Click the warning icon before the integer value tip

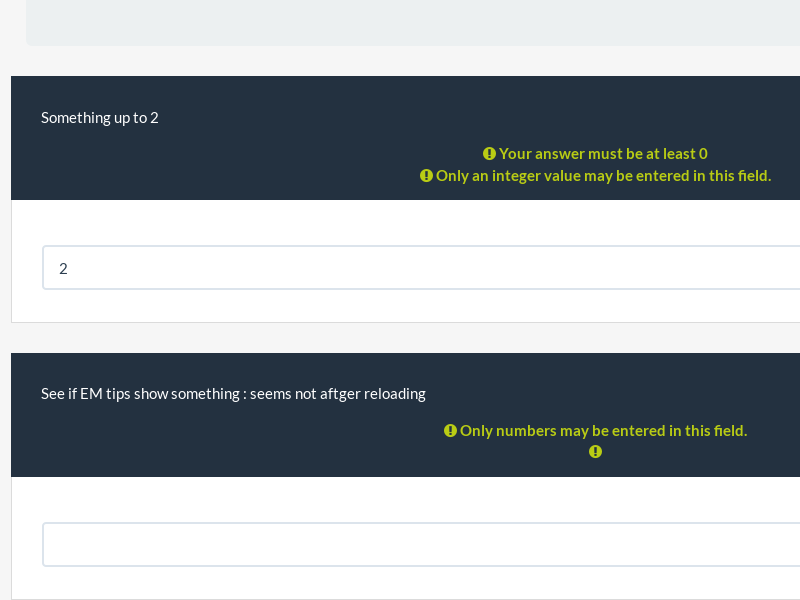(x=426, y=176)
